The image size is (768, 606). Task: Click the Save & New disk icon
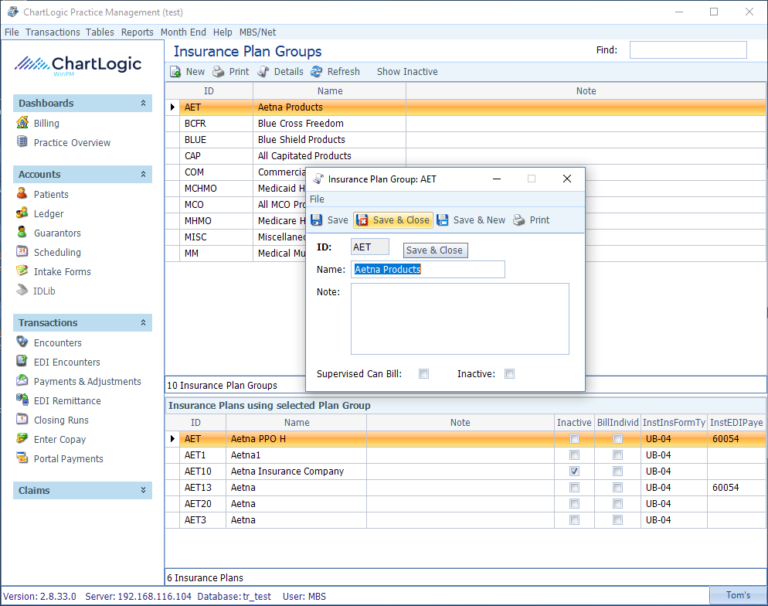click(x=442, y=220)
